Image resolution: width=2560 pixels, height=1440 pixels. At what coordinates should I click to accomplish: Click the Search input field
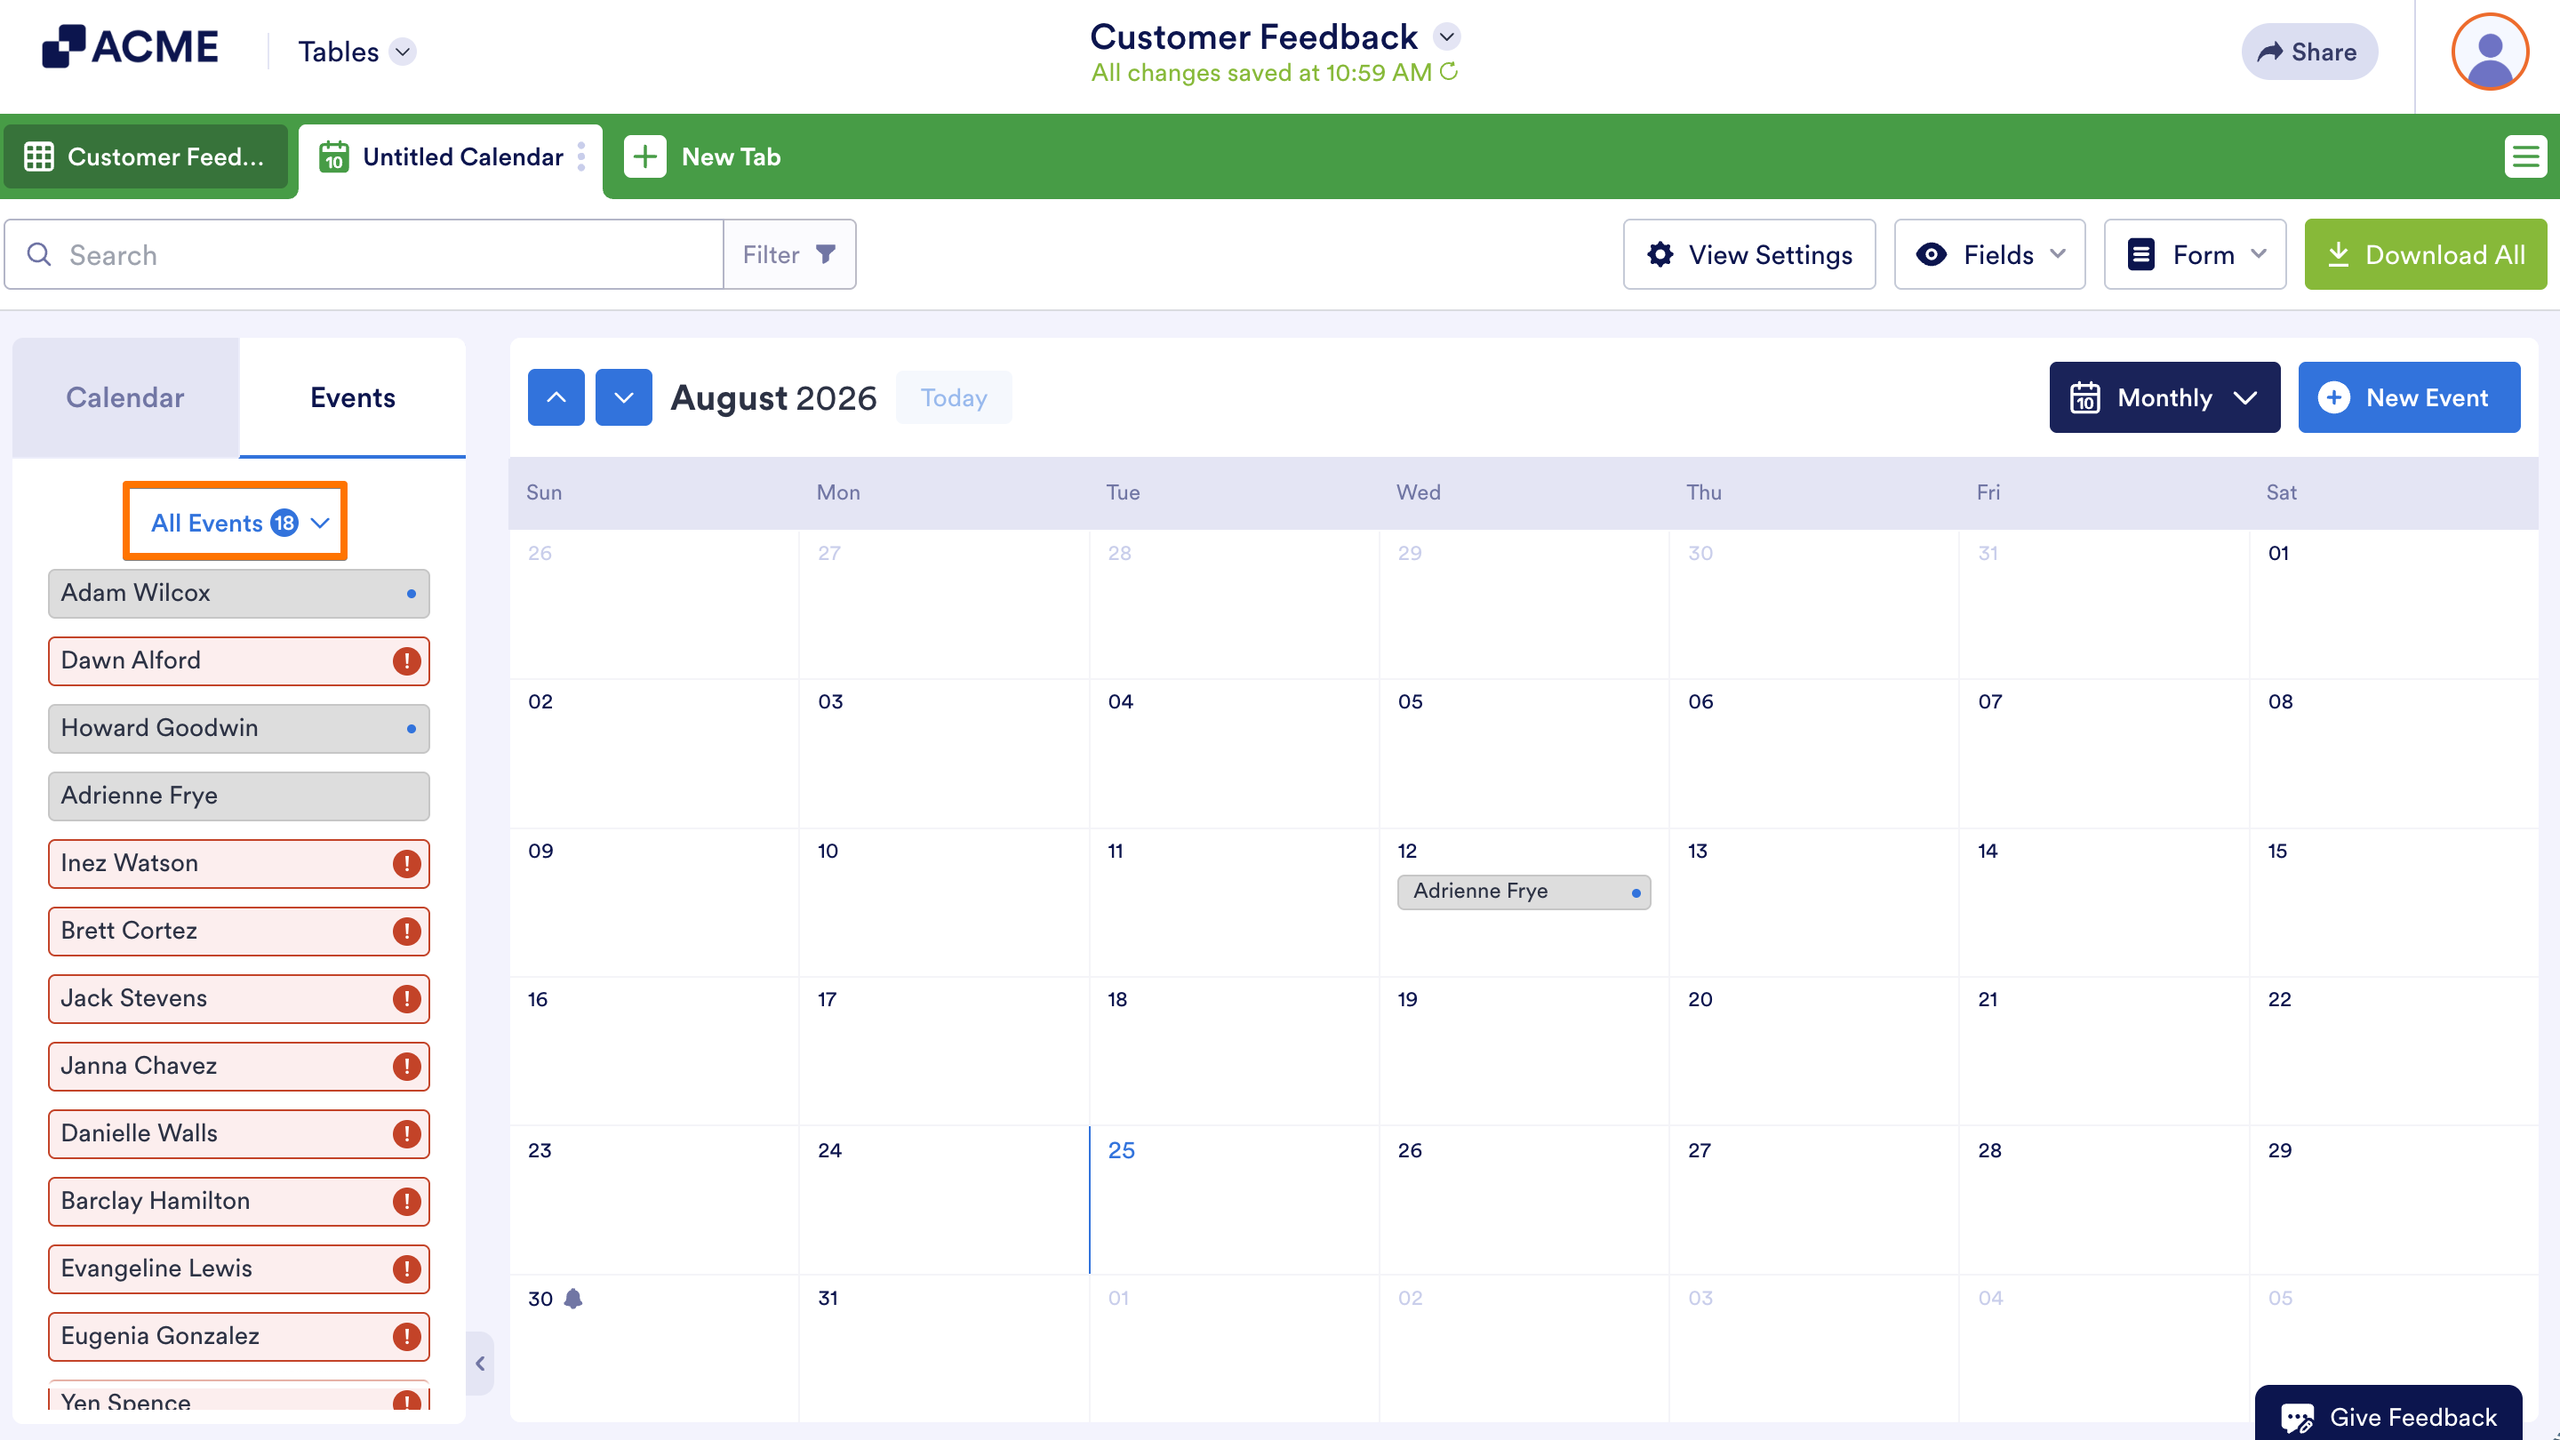pyautogui.click(x=364, y=254)
